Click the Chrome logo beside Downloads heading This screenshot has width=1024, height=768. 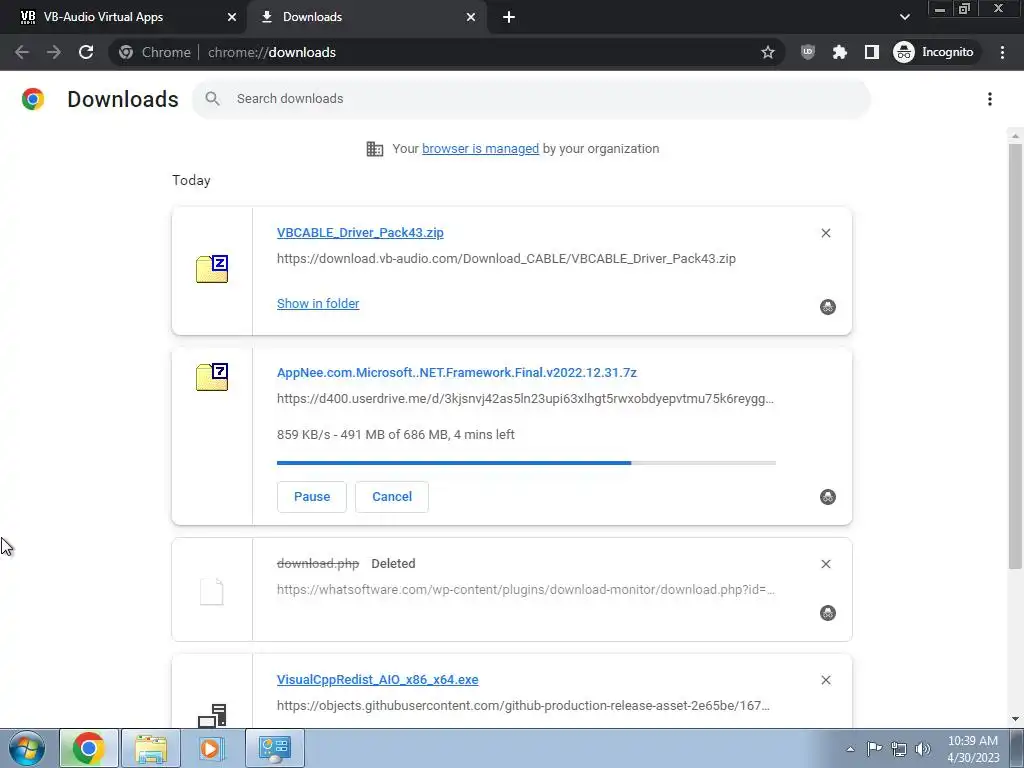(x=33, y=99)
